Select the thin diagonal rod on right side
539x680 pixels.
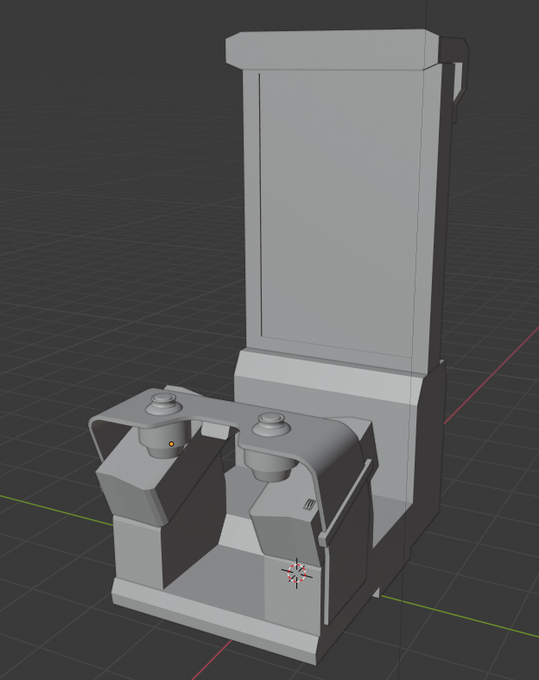[345, 503]
